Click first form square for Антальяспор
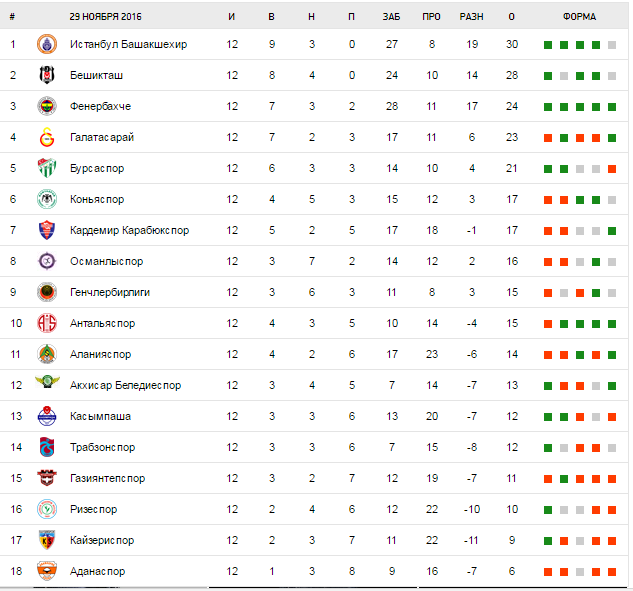The height and width of the screenshot is (591, 633). pyautogui.click(x=547, y=324)
